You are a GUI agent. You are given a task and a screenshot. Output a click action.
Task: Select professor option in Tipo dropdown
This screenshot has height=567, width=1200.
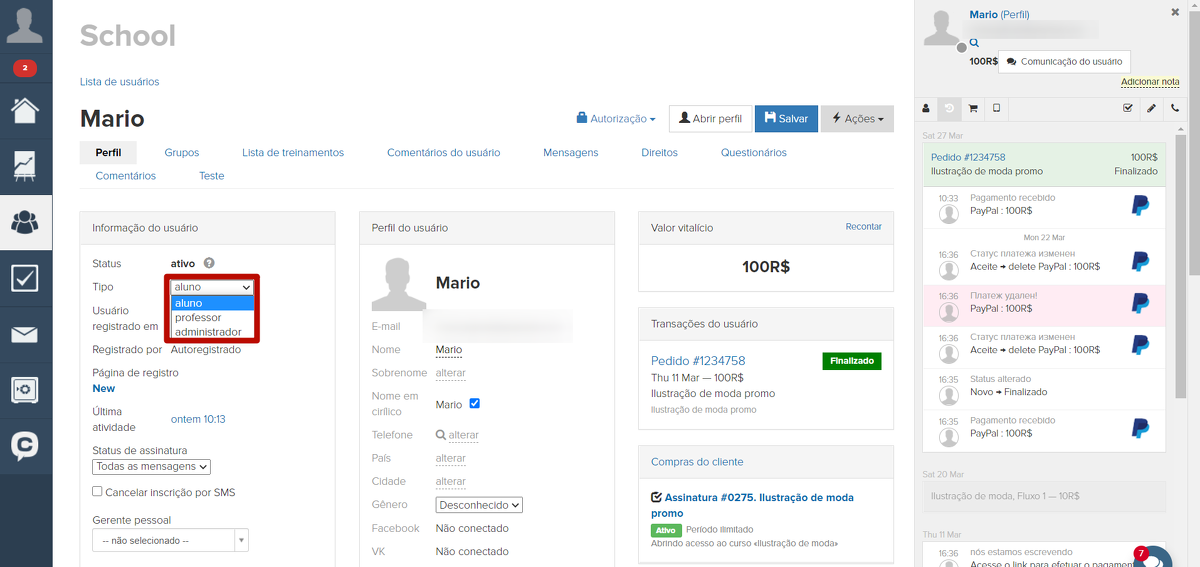(x=198, y=318)
